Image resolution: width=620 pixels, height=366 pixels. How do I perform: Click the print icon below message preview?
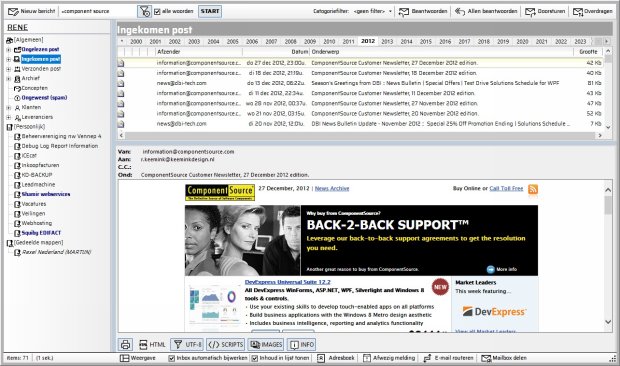[x=125, y=344]
